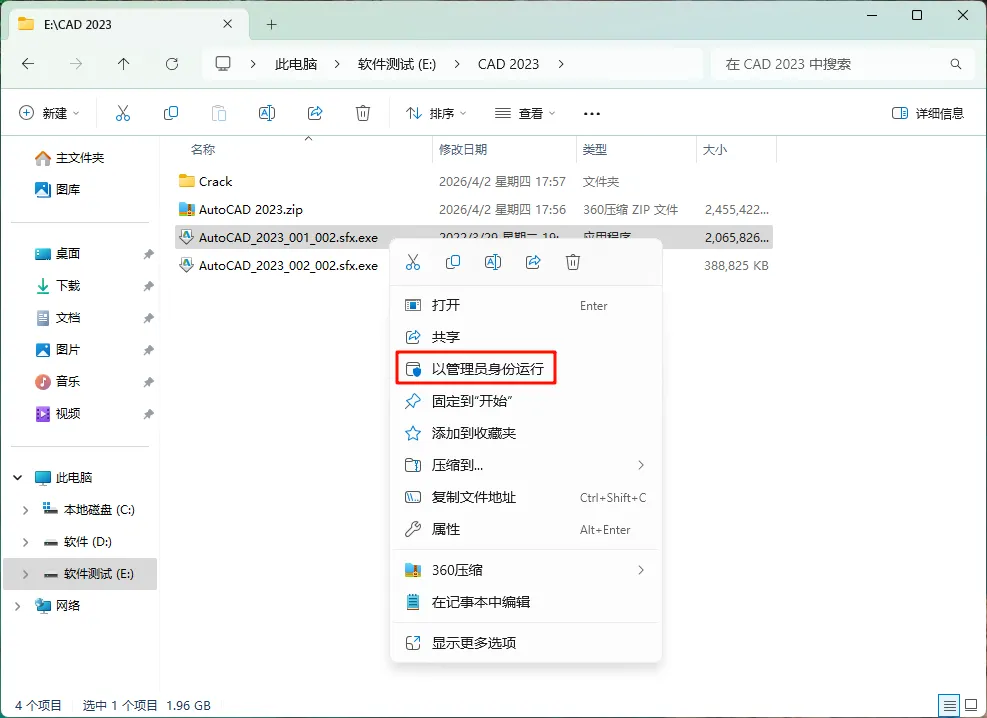Switch to large thumbnails view icon in status bar
The height and width of the screenshot is (718, 987).
click(x=971, y=705)
